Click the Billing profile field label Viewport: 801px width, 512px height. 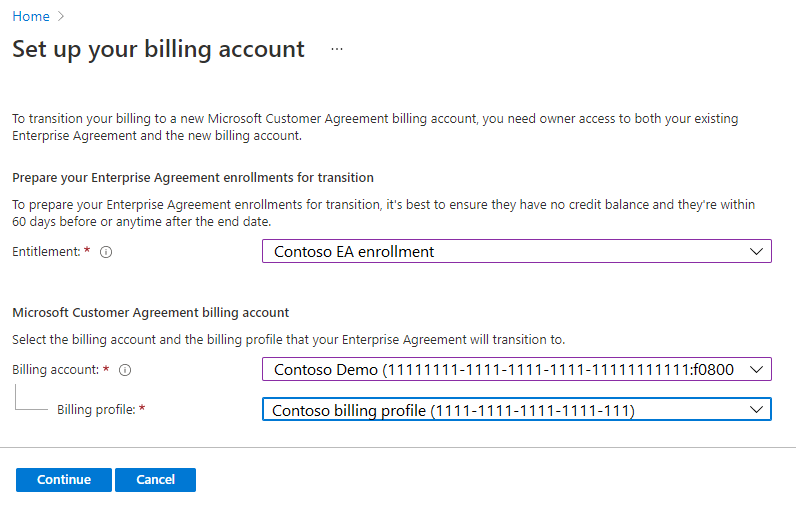tap(93, 410)
